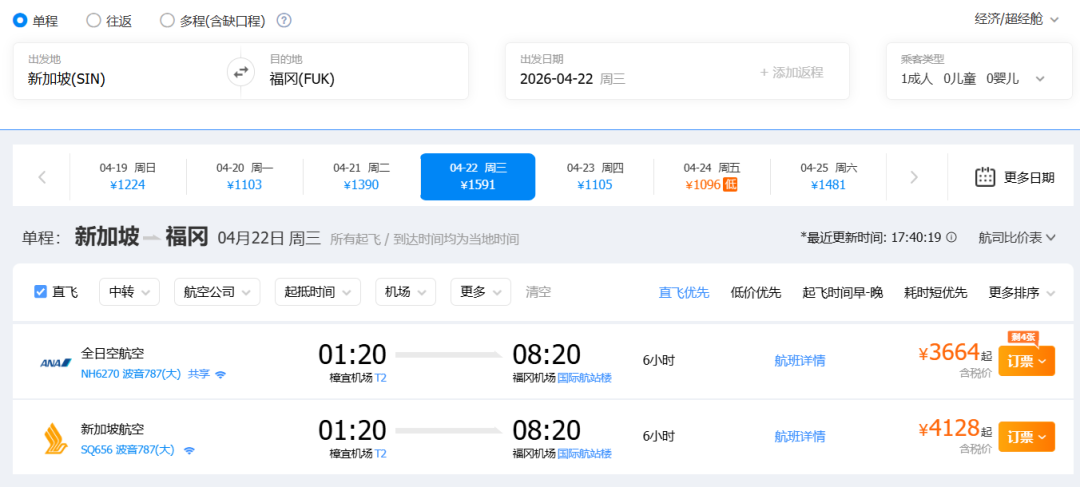
Task: Click the ANA airline logo
Action: coord(52,362)
